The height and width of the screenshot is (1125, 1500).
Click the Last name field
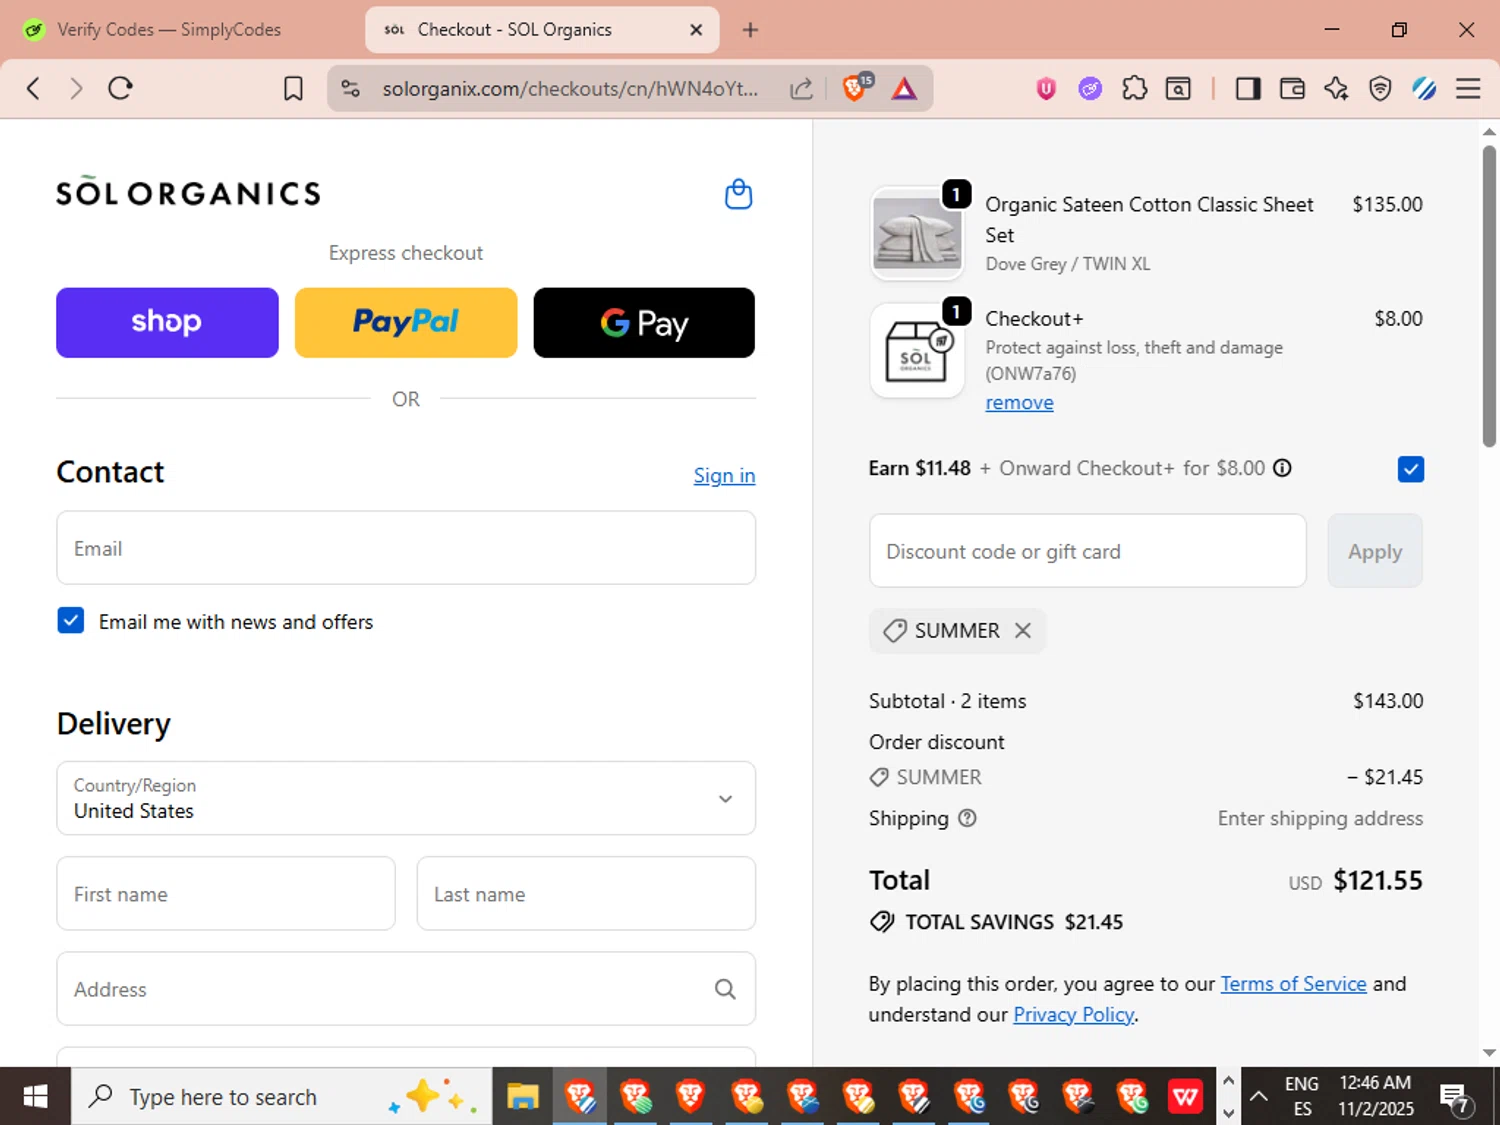(x=586, y=894)
